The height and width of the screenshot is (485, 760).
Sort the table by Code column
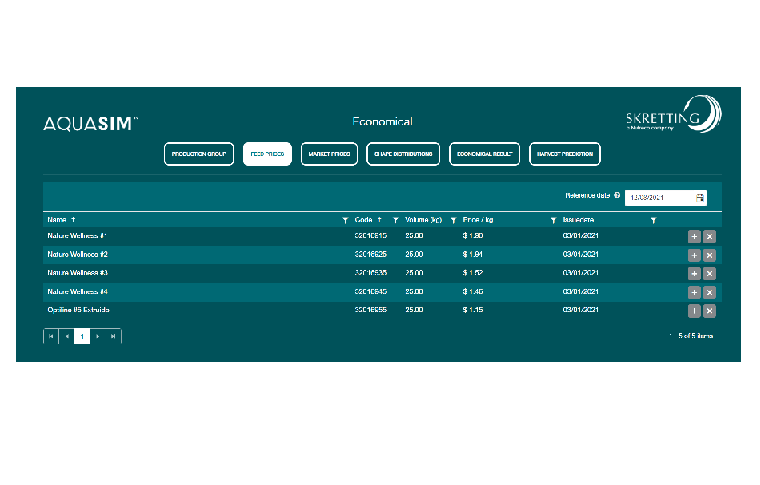tap(366, 219)
